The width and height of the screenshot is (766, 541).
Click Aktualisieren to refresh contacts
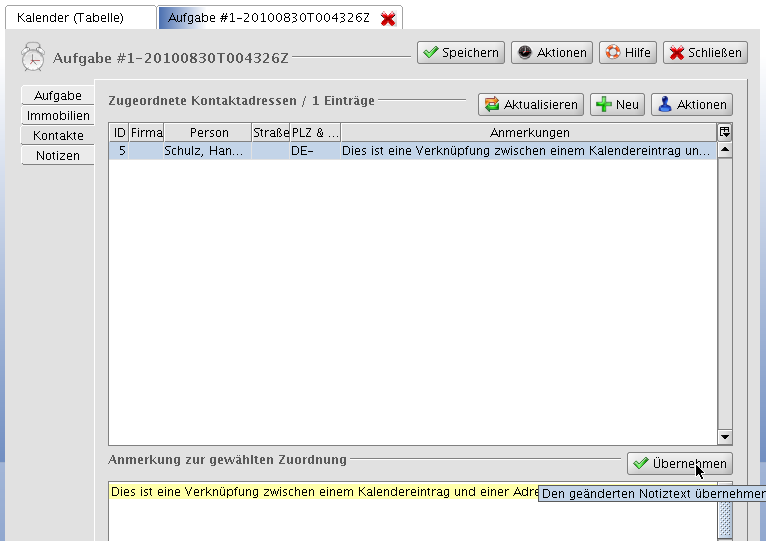tap(530, 105)
